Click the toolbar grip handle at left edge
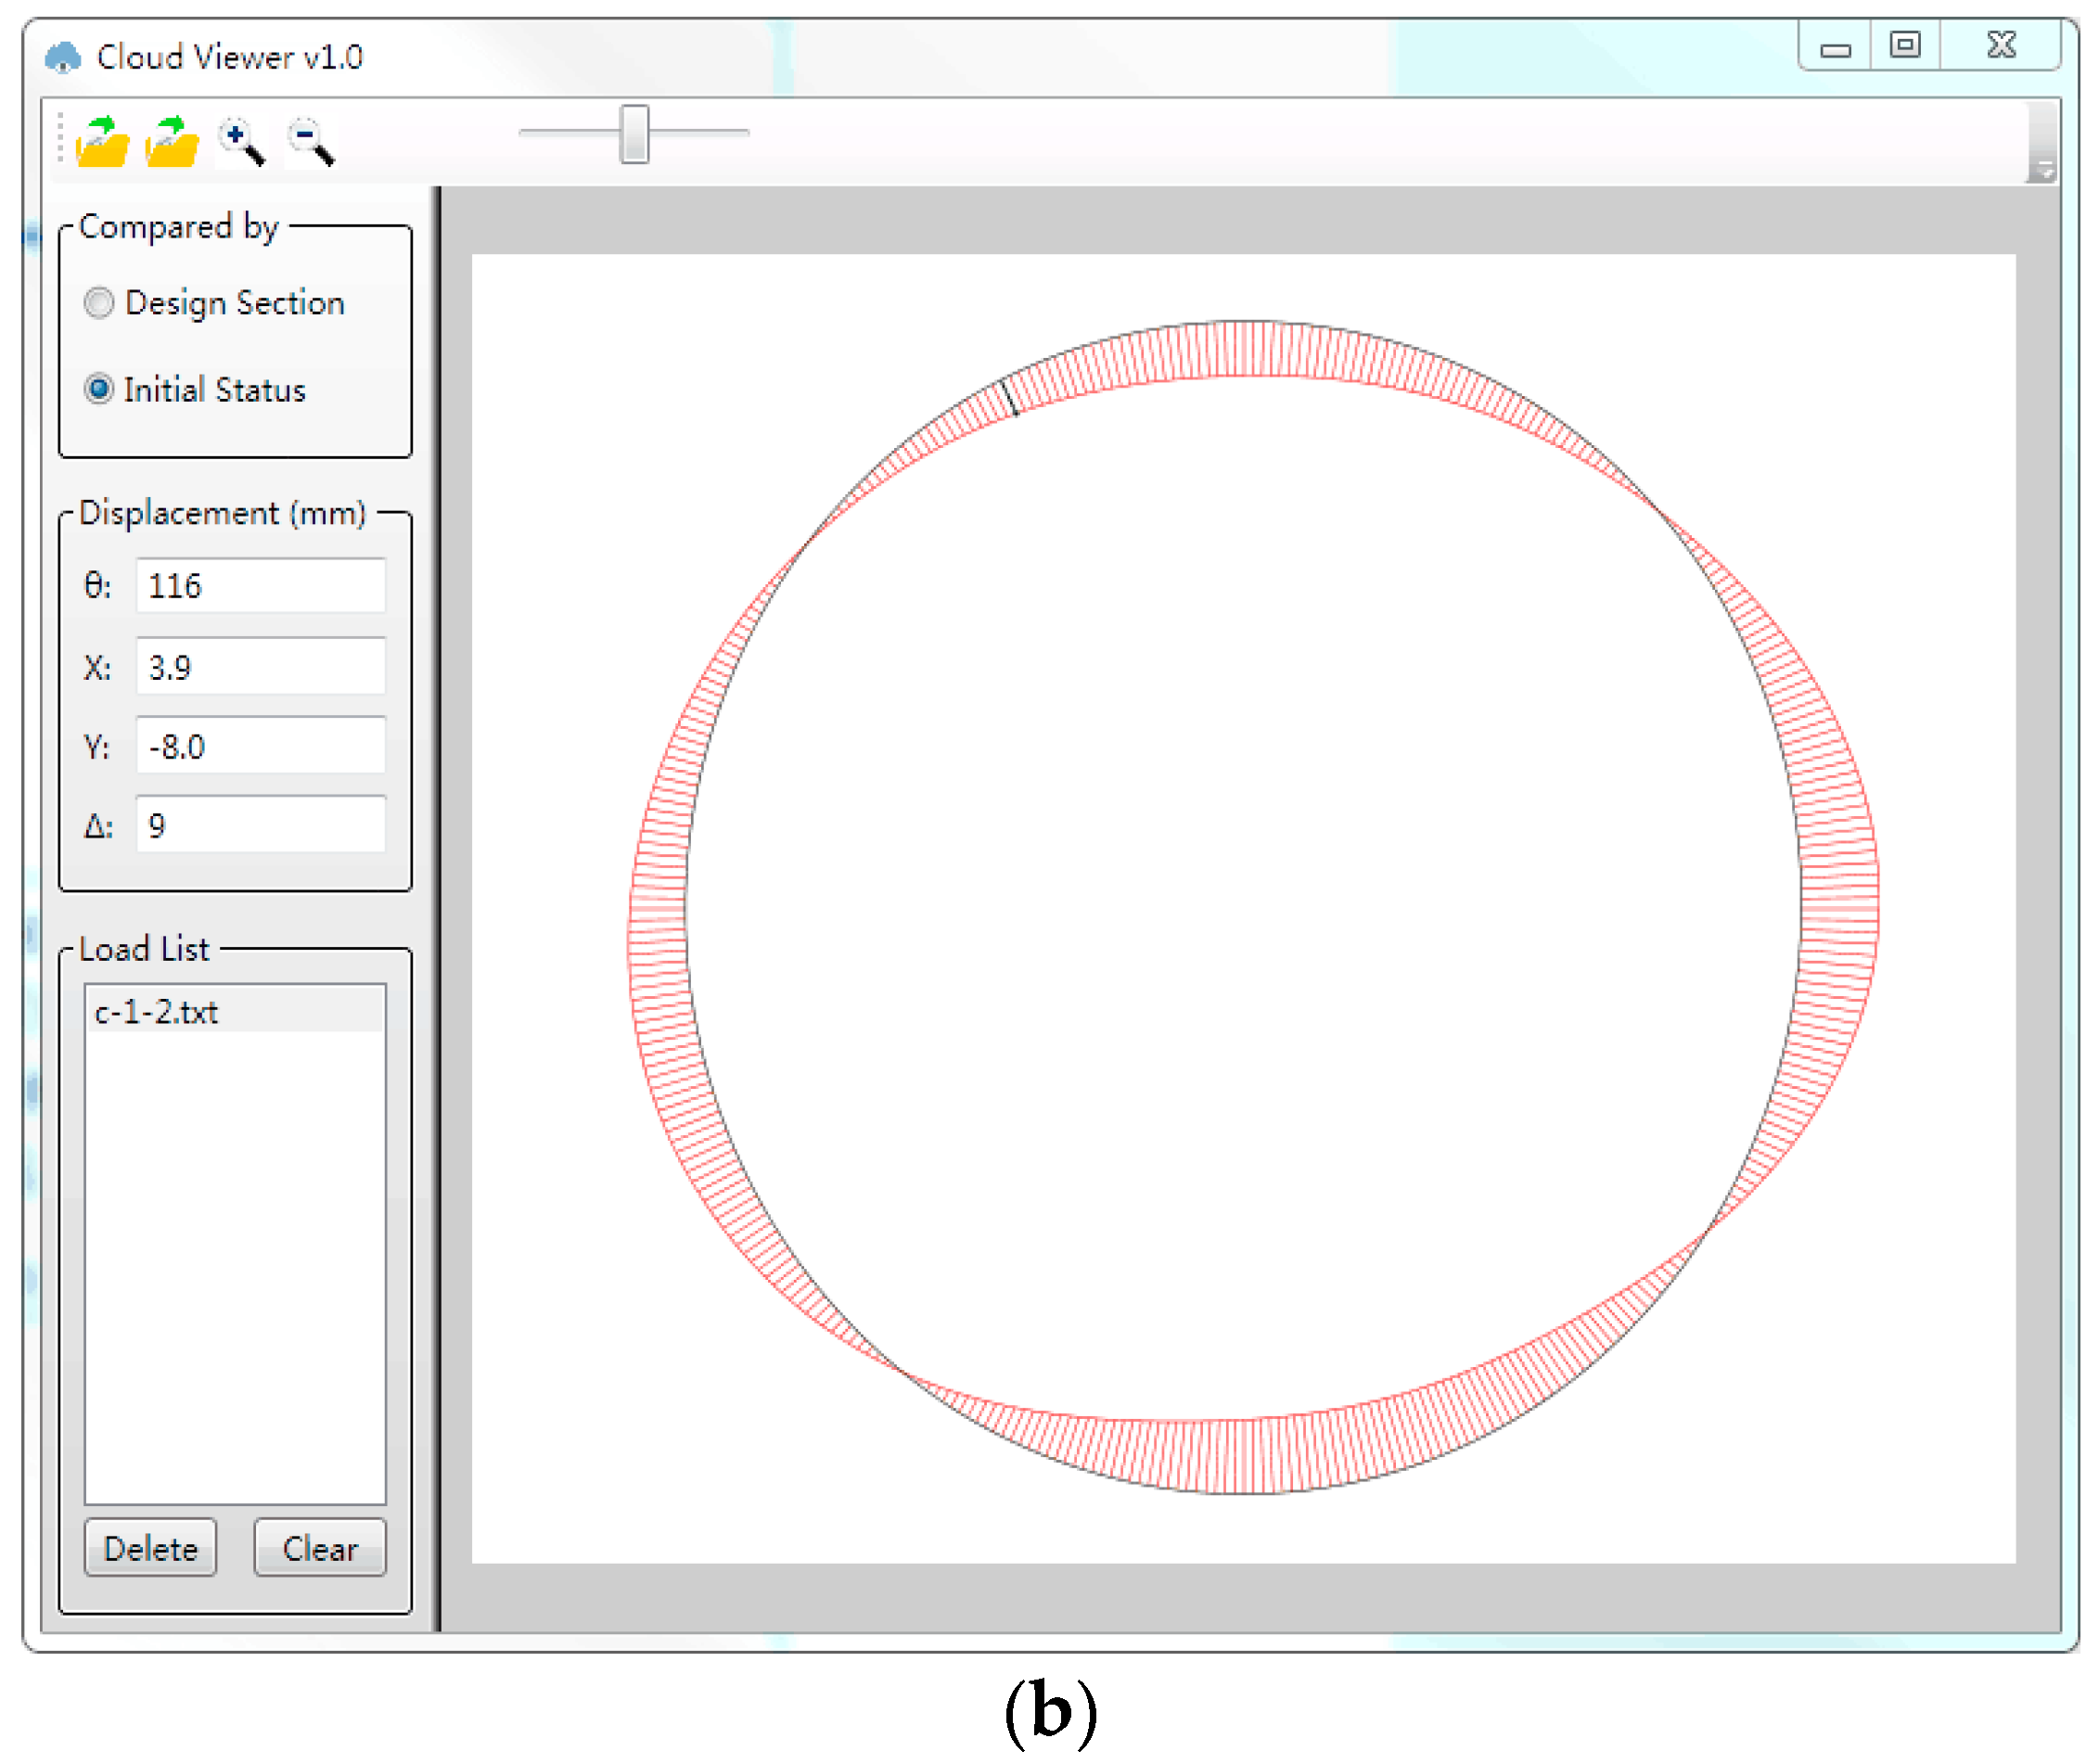 pos(61,138)
